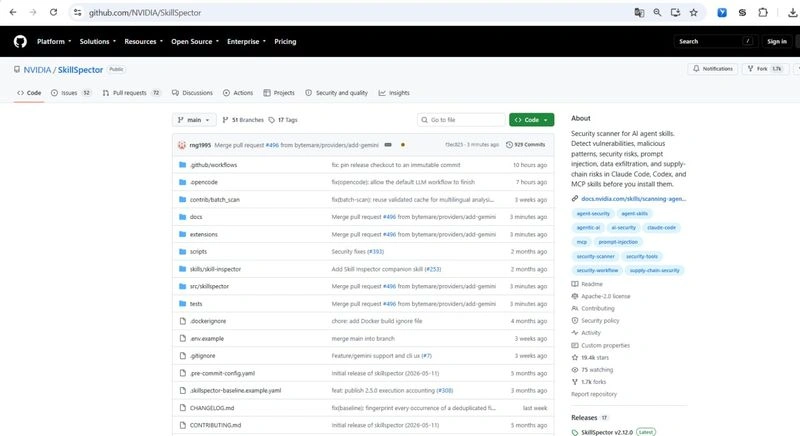The width and height of the screenshot is (800, 436).
Task: Open the .github/workflows folder
Action: pyautogui.click(x=213, y=165)
